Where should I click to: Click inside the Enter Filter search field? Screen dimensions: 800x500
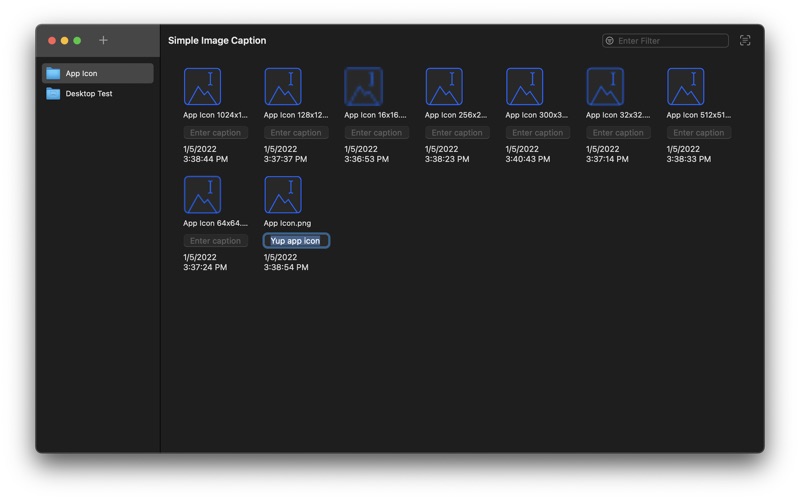[670, 41]
